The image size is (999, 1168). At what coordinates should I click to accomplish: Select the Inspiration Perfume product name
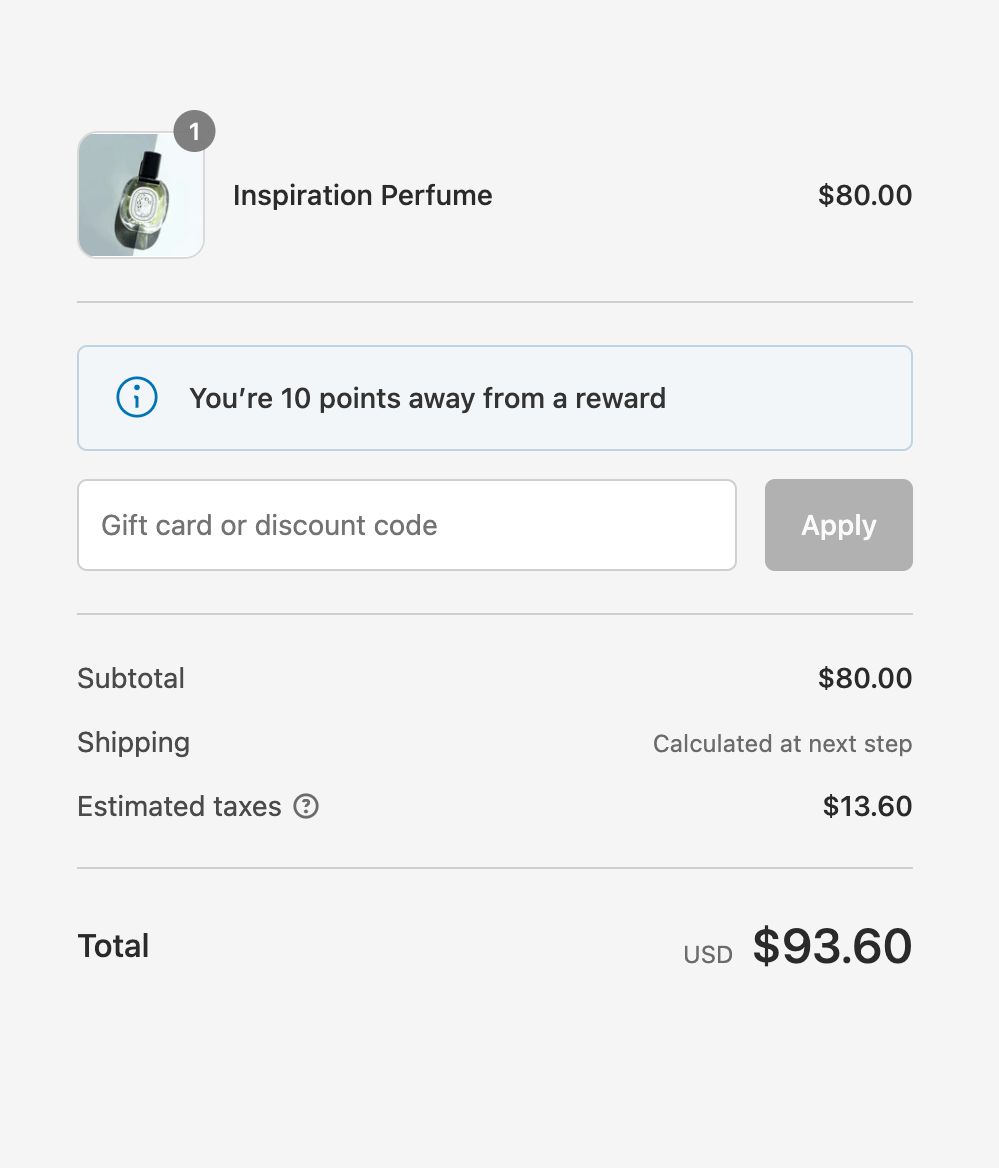(362, 195)
